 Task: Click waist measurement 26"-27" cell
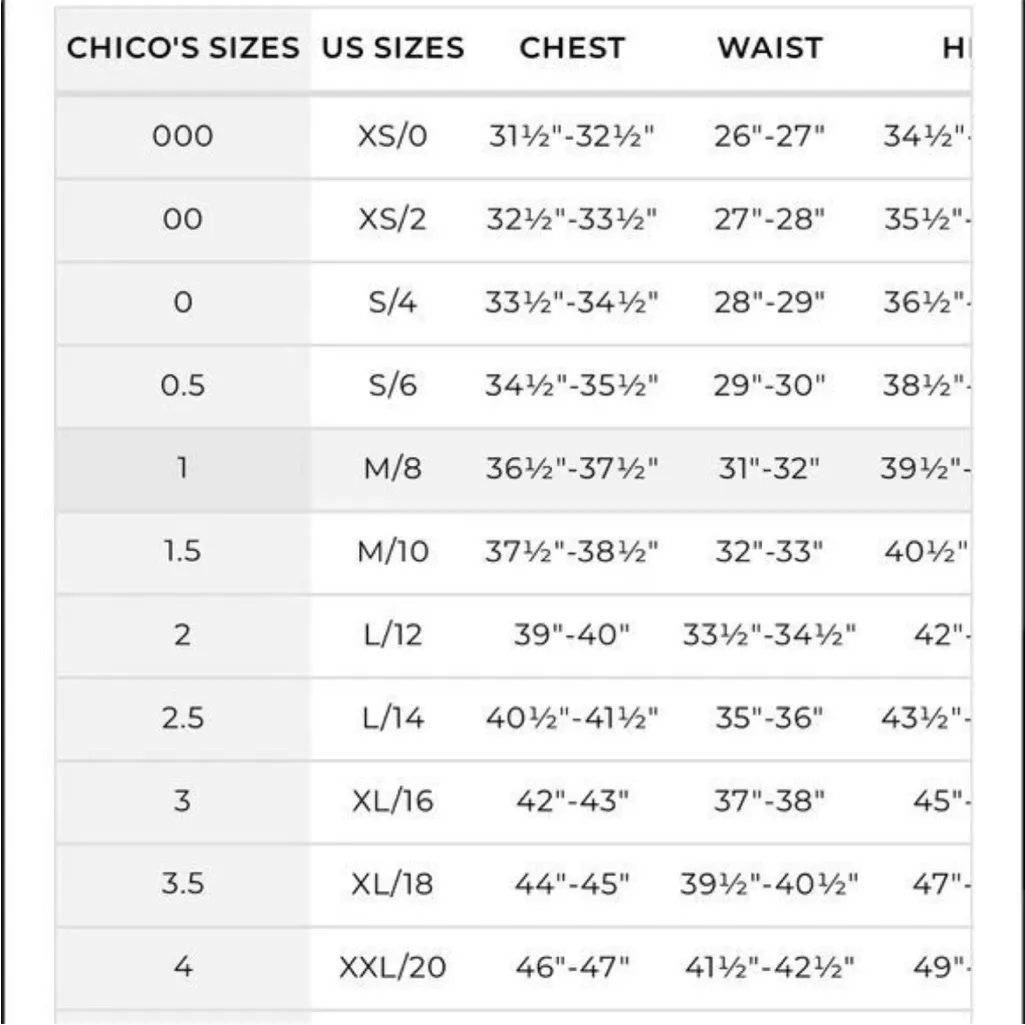point(770,136)
